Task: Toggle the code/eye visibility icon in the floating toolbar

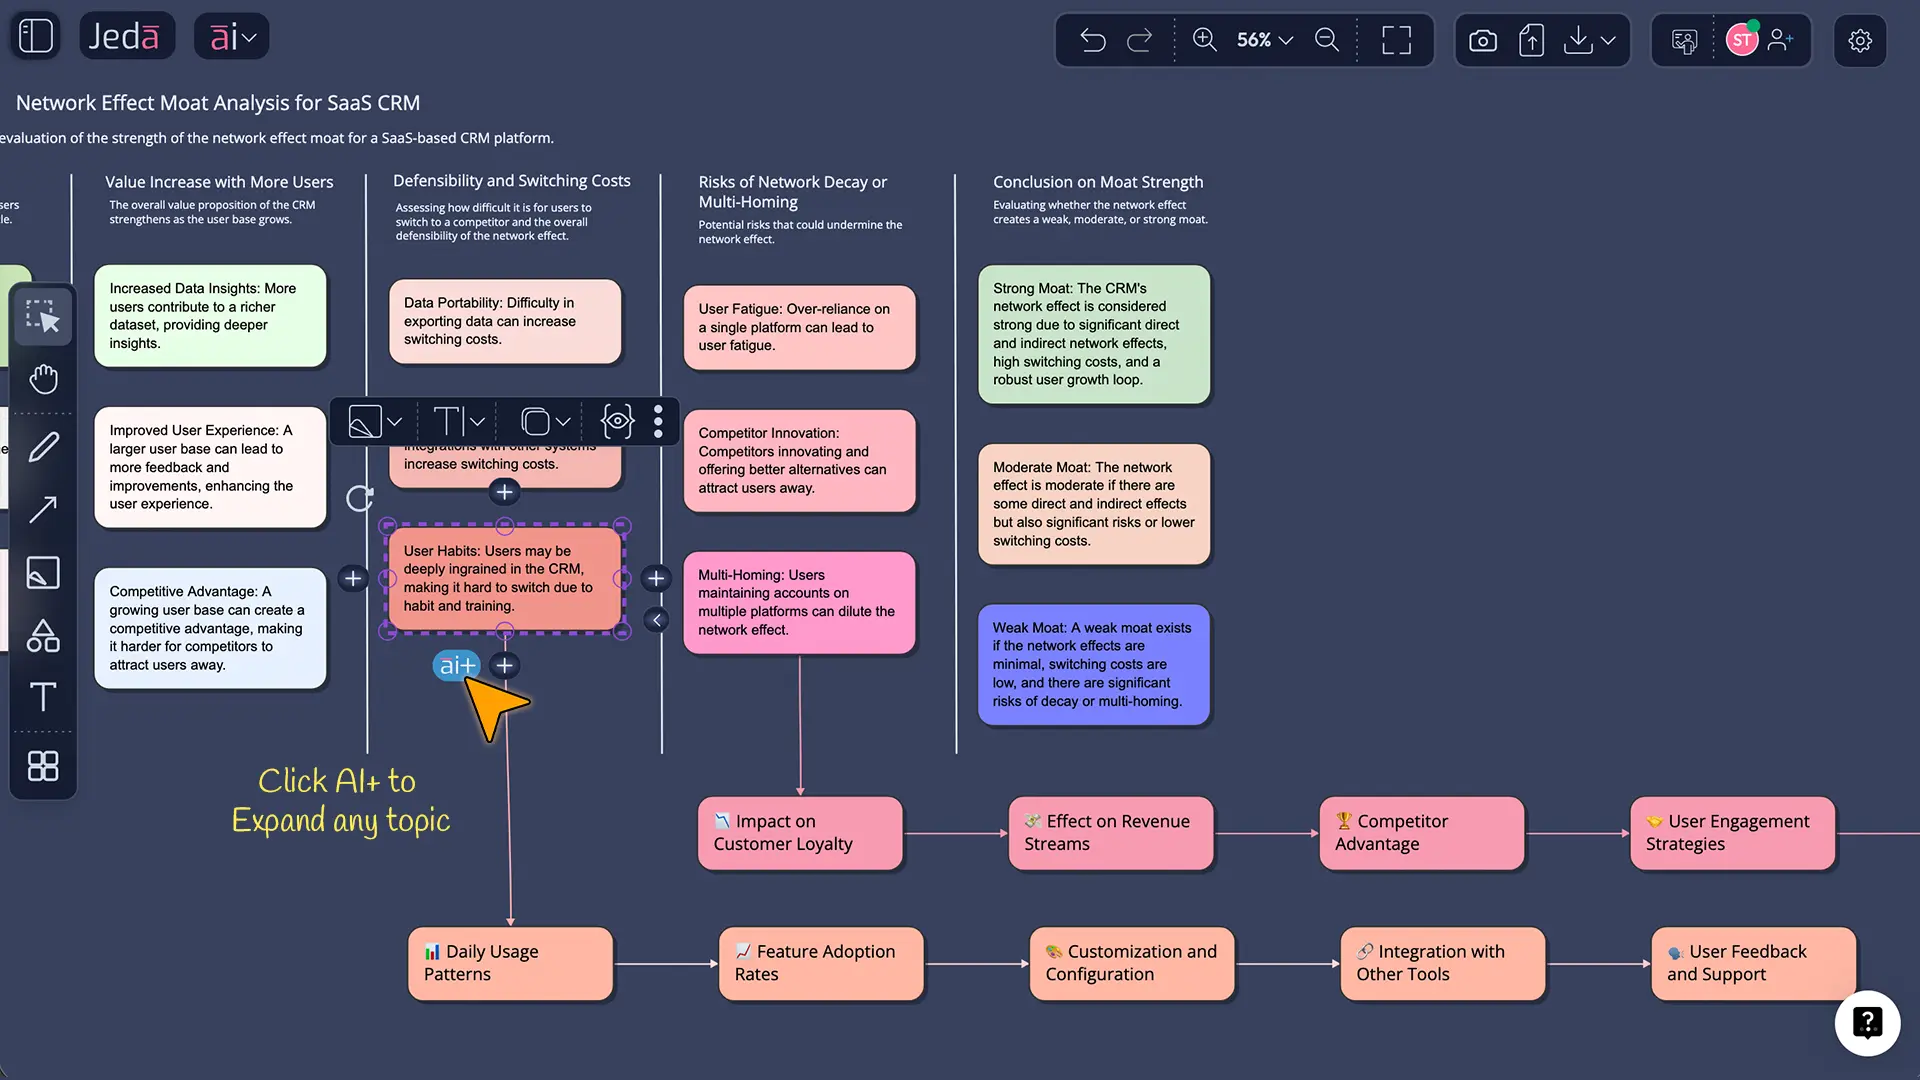Action: coord(616,421)
